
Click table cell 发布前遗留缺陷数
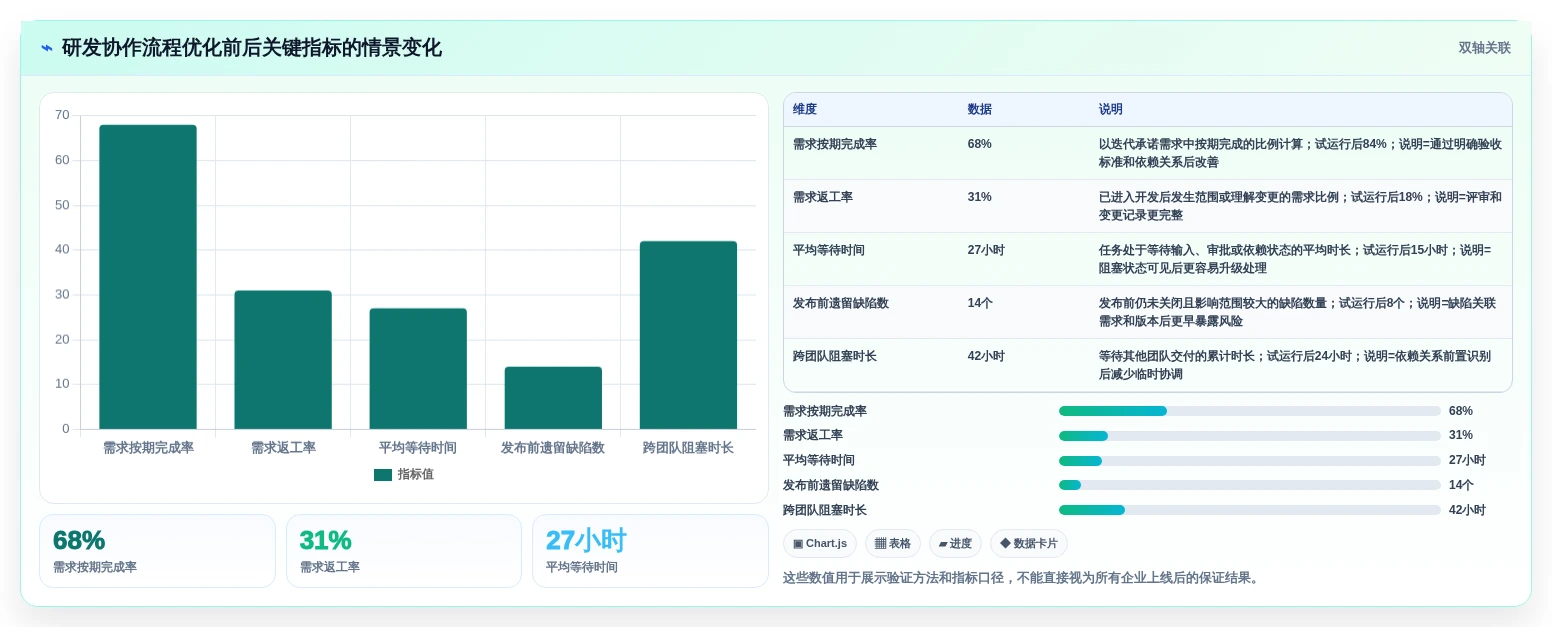click(841, 304)
